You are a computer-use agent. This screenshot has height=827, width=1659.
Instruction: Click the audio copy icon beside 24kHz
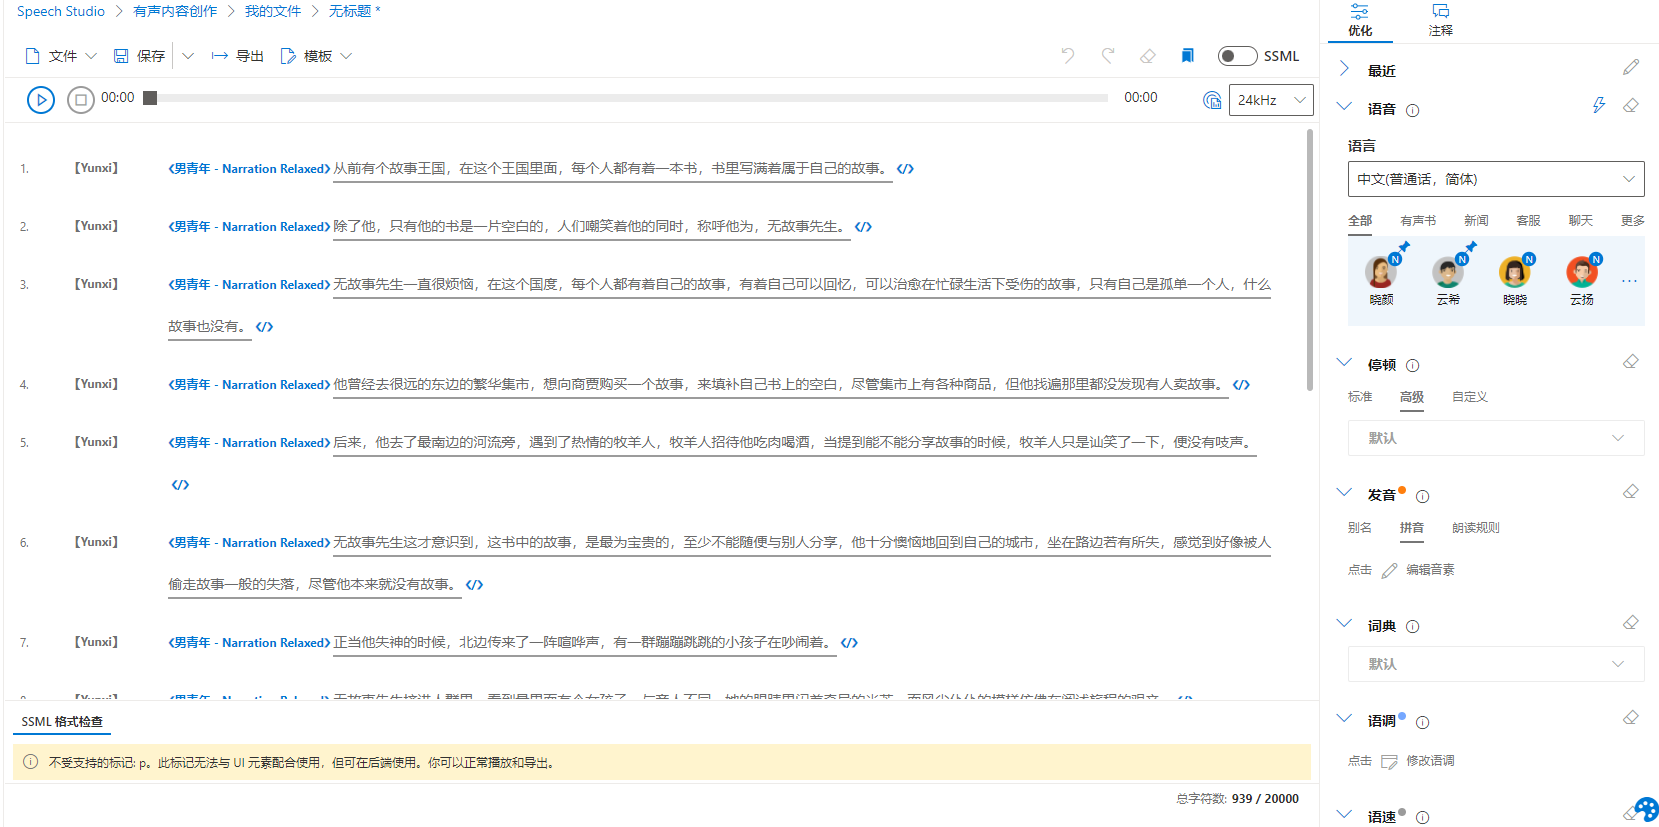(1212, 100)
